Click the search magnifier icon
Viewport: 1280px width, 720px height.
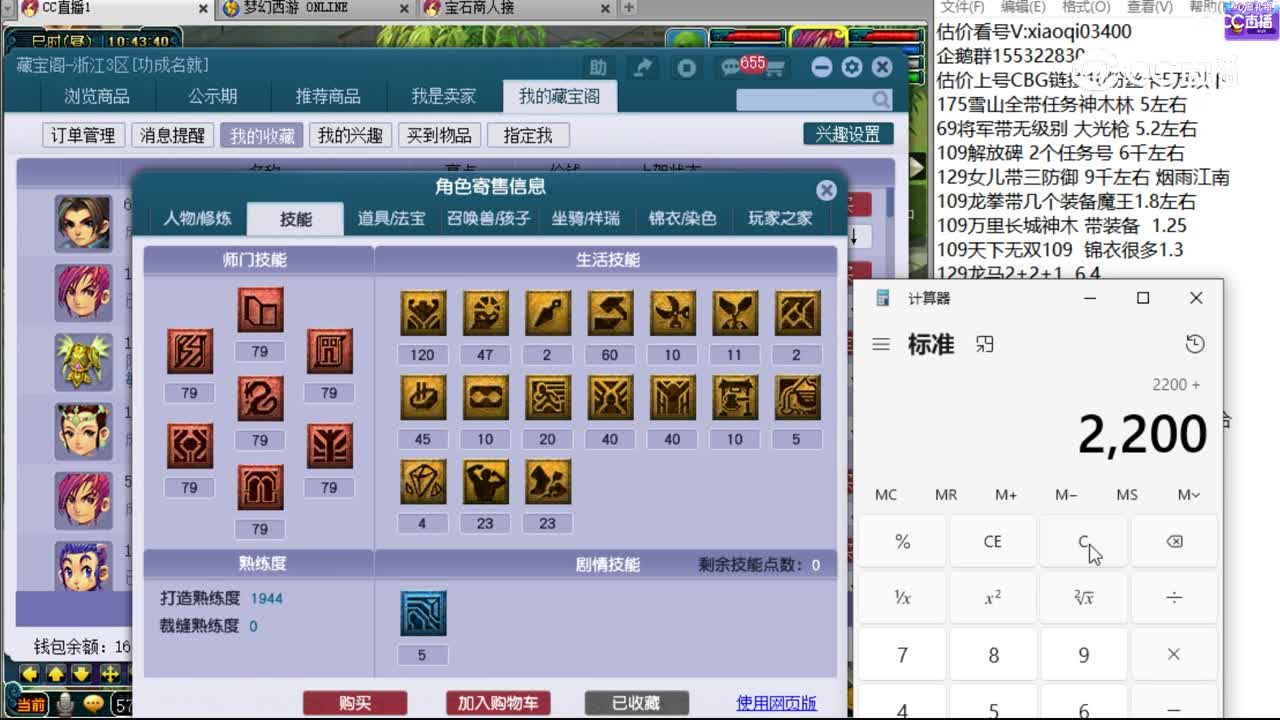879,99
